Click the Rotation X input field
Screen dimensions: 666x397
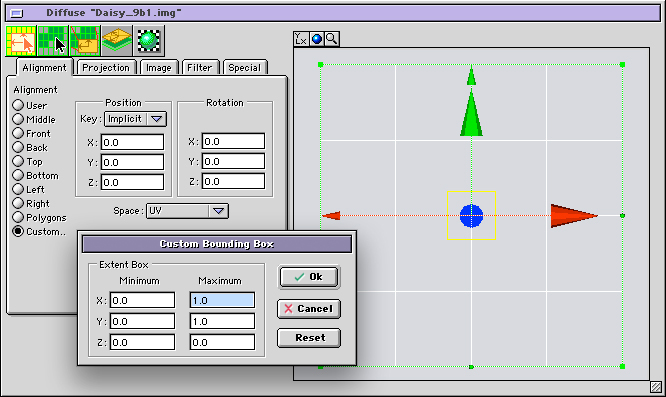(x=233, y=141)
